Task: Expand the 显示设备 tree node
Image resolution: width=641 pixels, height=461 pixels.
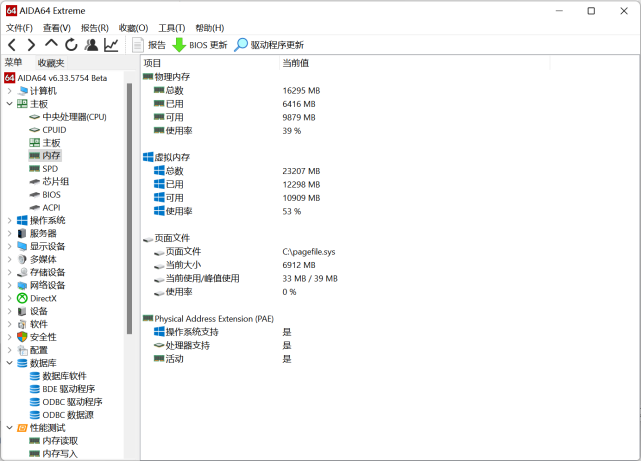Action: (x=9, y=246)
